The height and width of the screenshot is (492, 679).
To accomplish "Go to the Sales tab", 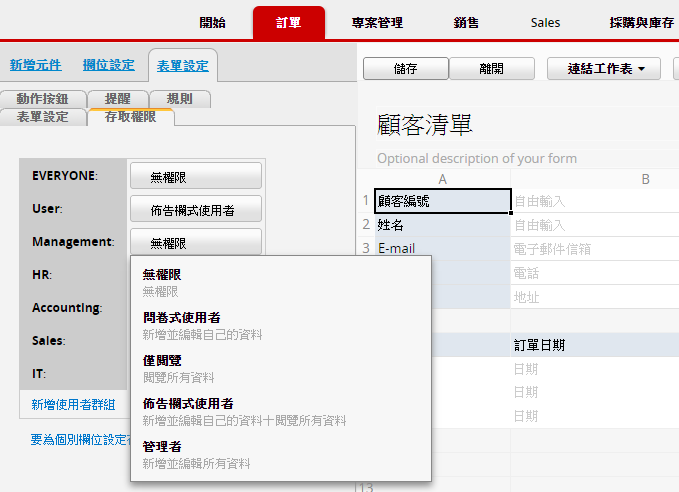I will 545,23.
